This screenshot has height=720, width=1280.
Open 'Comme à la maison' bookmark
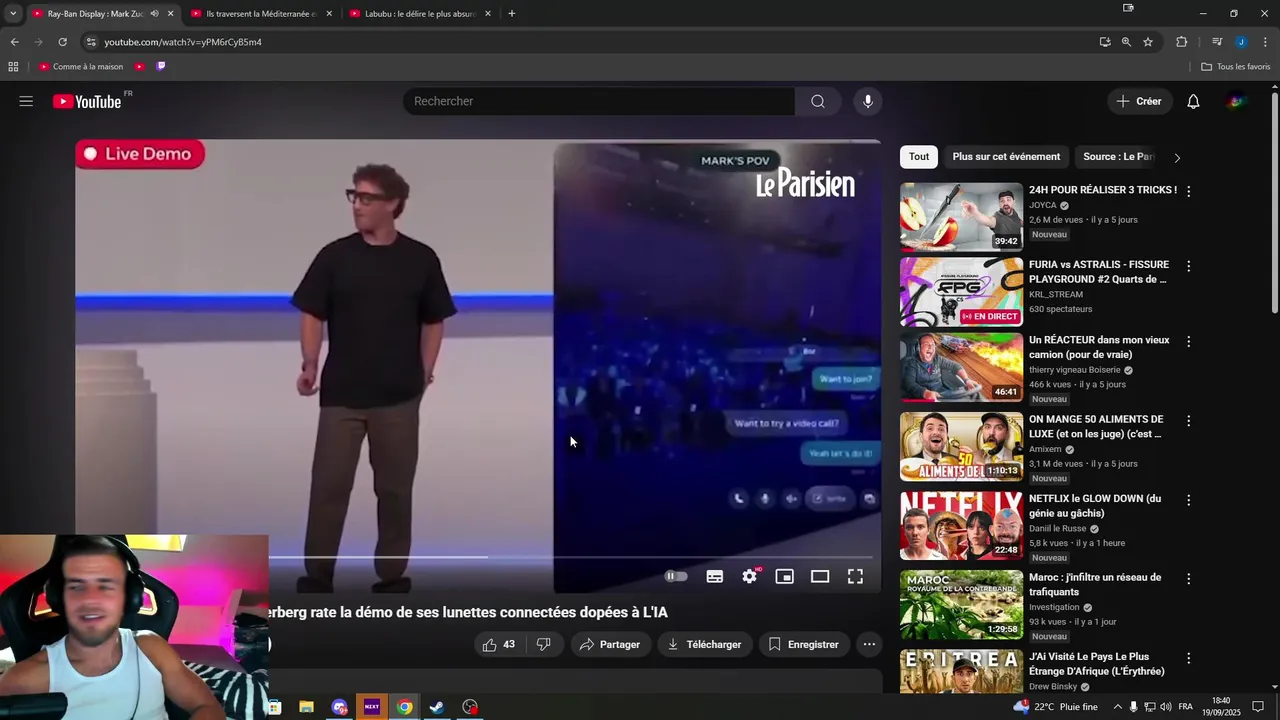click(x=81, y=67)
